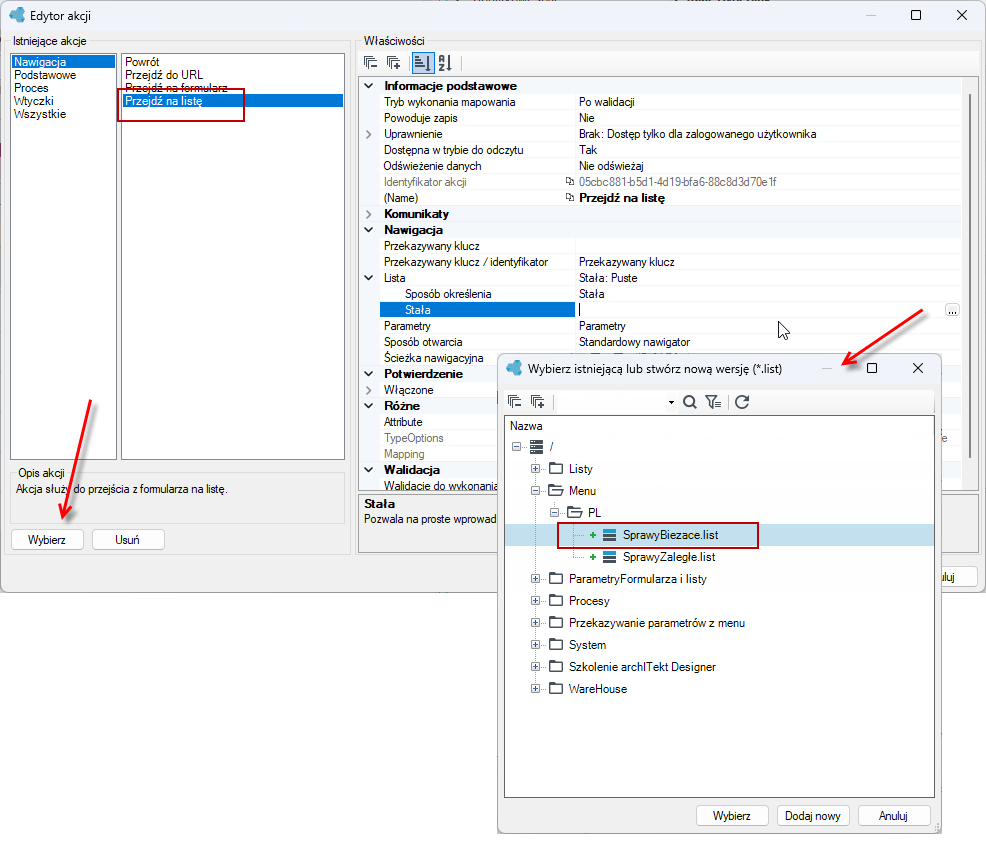The image size is (986, 842).
Task: Collapse the Menu folder in the tree
Action: (535, 490)
